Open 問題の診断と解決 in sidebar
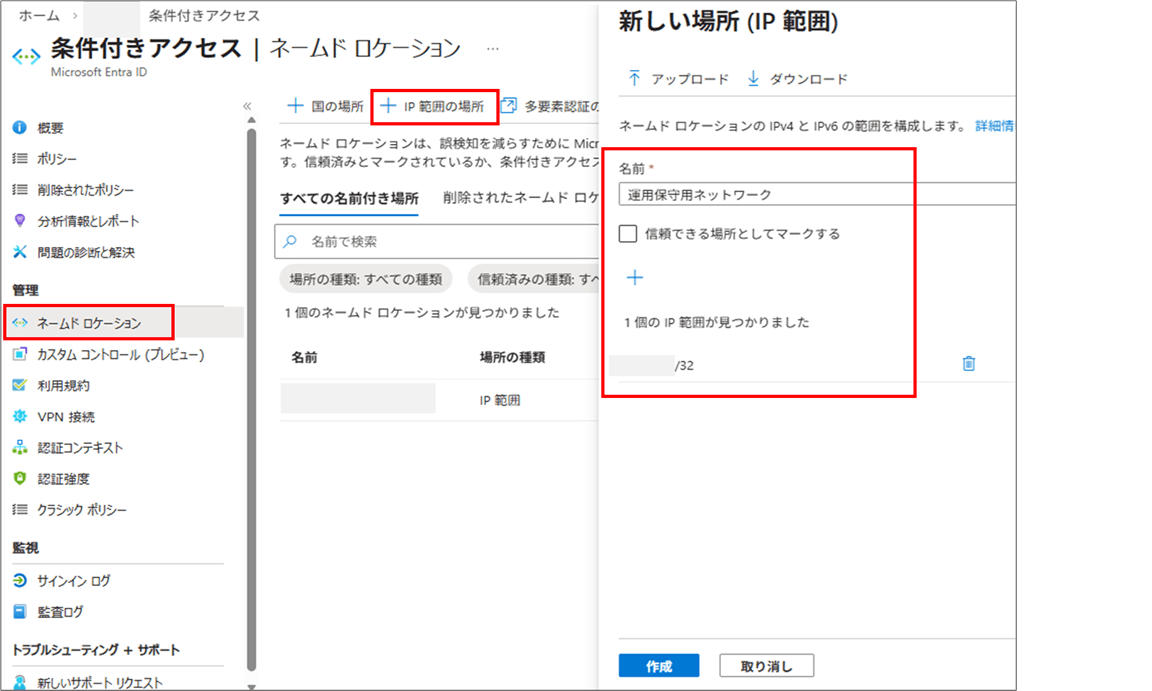Viewport: 1152px width, 691px height. click(x=85, y=252)
